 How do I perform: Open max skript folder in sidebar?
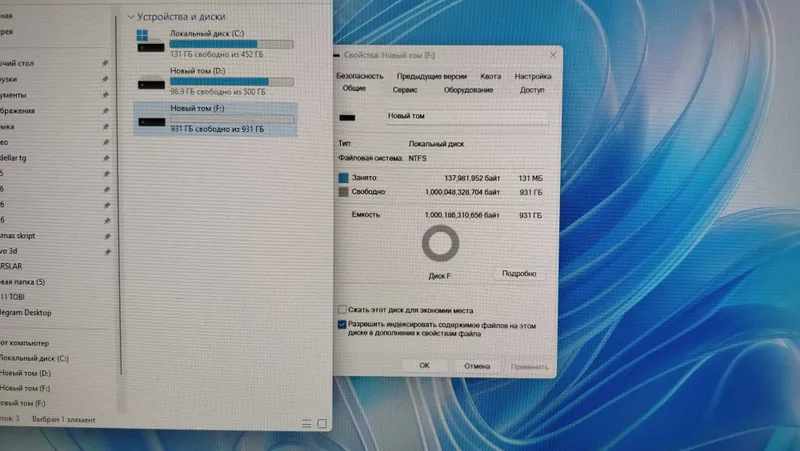coord(18,236)
